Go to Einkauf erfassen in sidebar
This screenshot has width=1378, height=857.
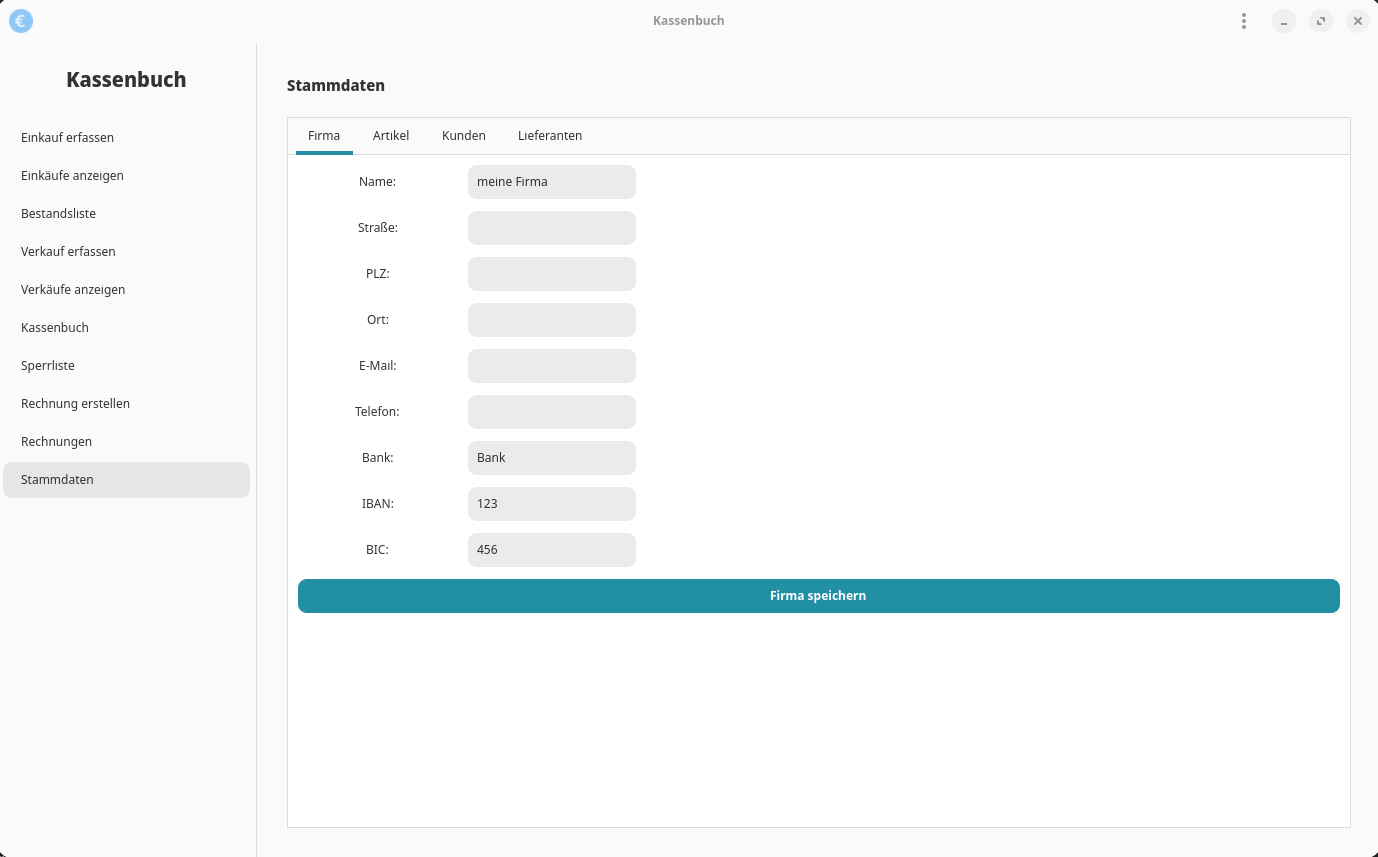pos(68,138)
